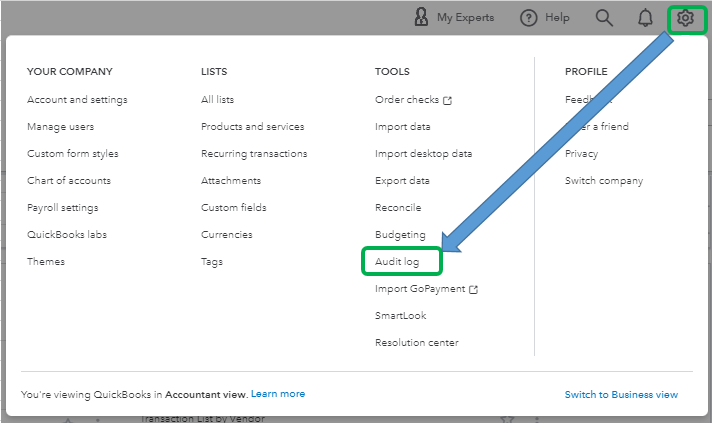Open Tags under Lists

point(212,262)
